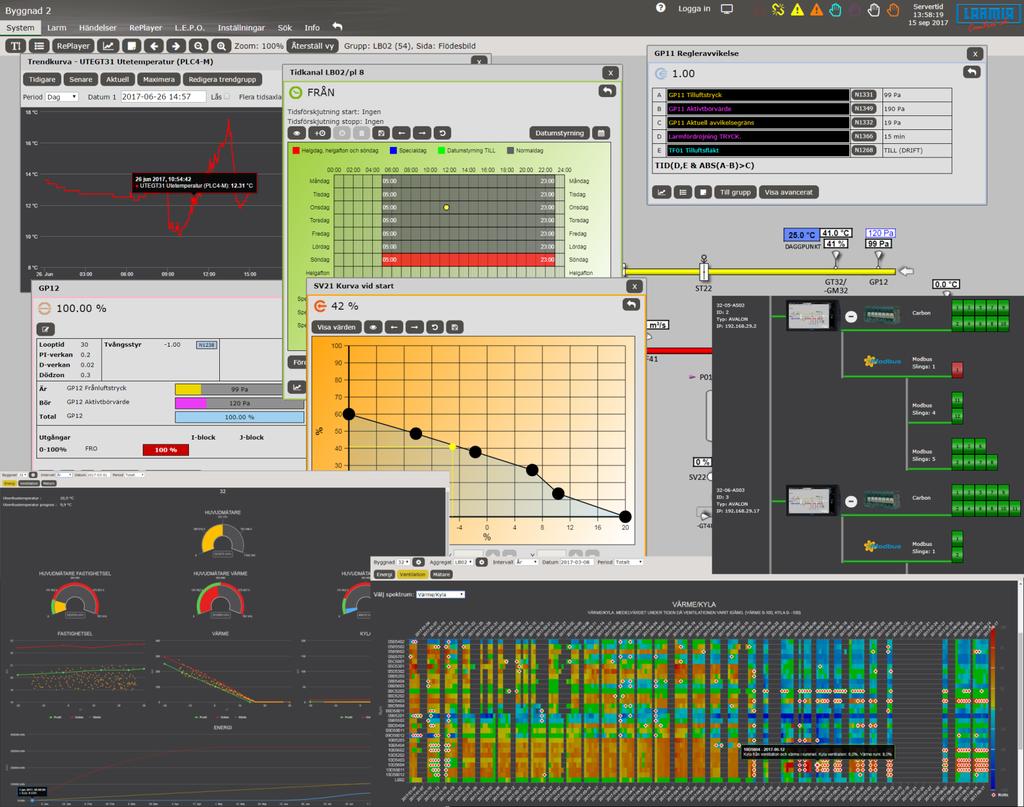The image size is (1024, 807).
Task: Save curve with SV21 floppy disk icon
Action: pyautogui.click(x=455, y=327)
